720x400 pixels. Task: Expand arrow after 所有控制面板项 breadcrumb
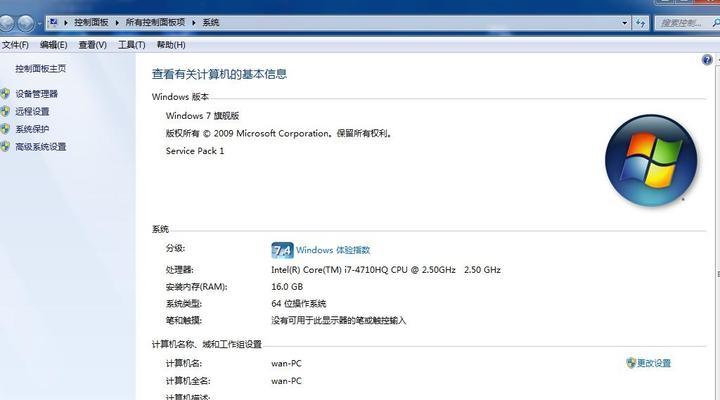tap(194, 23)
